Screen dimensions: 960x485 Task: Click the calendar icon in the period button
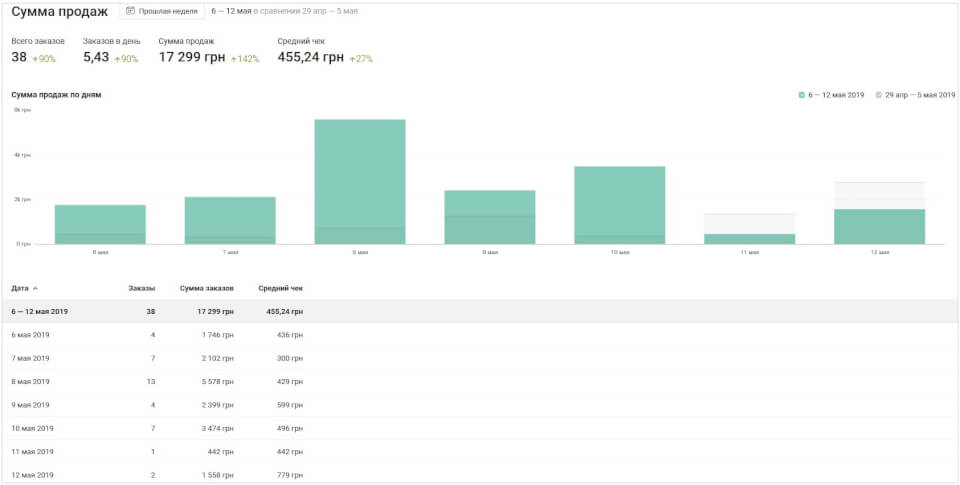click(x=130, y=11)
